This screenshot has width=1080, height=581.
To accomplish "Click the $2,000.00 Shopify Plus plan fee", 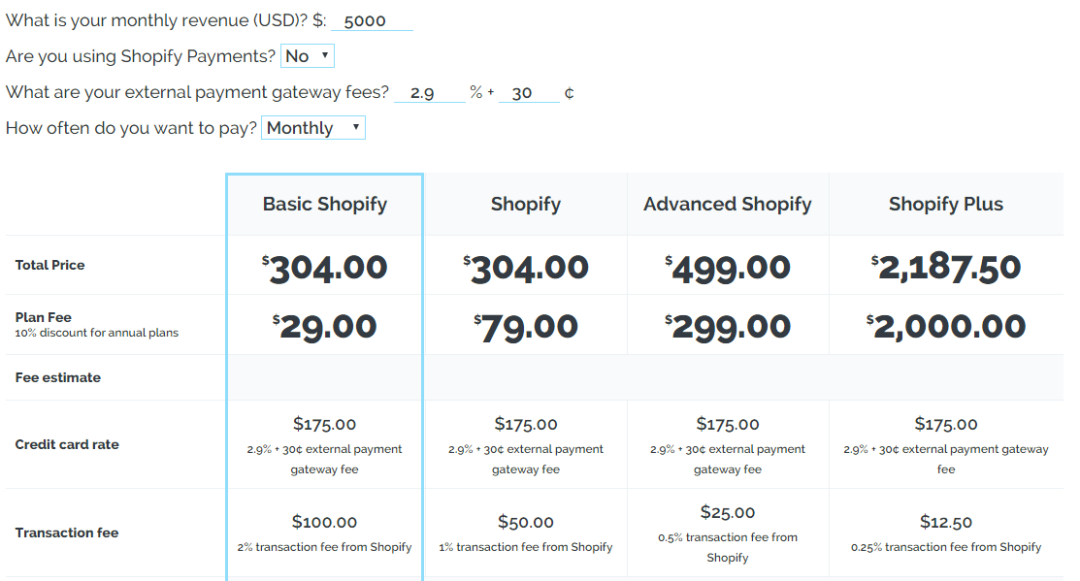I will pos(946,326).
